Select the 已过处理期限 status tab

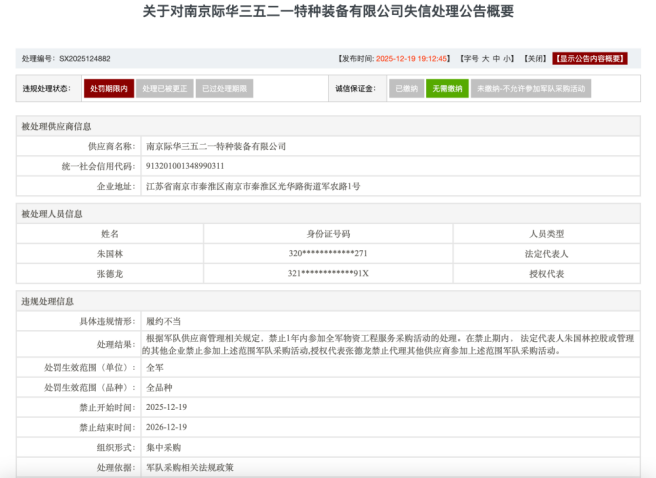coord(224,89)
